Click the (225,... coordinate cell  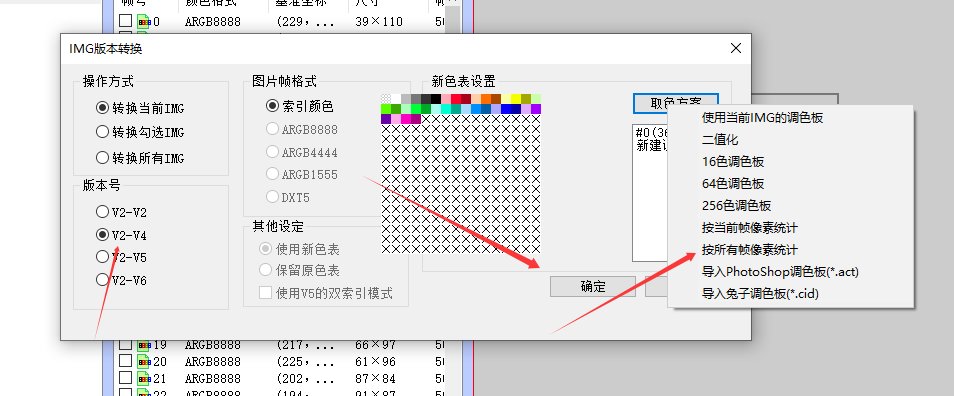pyautogui.click(x=305, y=361)
